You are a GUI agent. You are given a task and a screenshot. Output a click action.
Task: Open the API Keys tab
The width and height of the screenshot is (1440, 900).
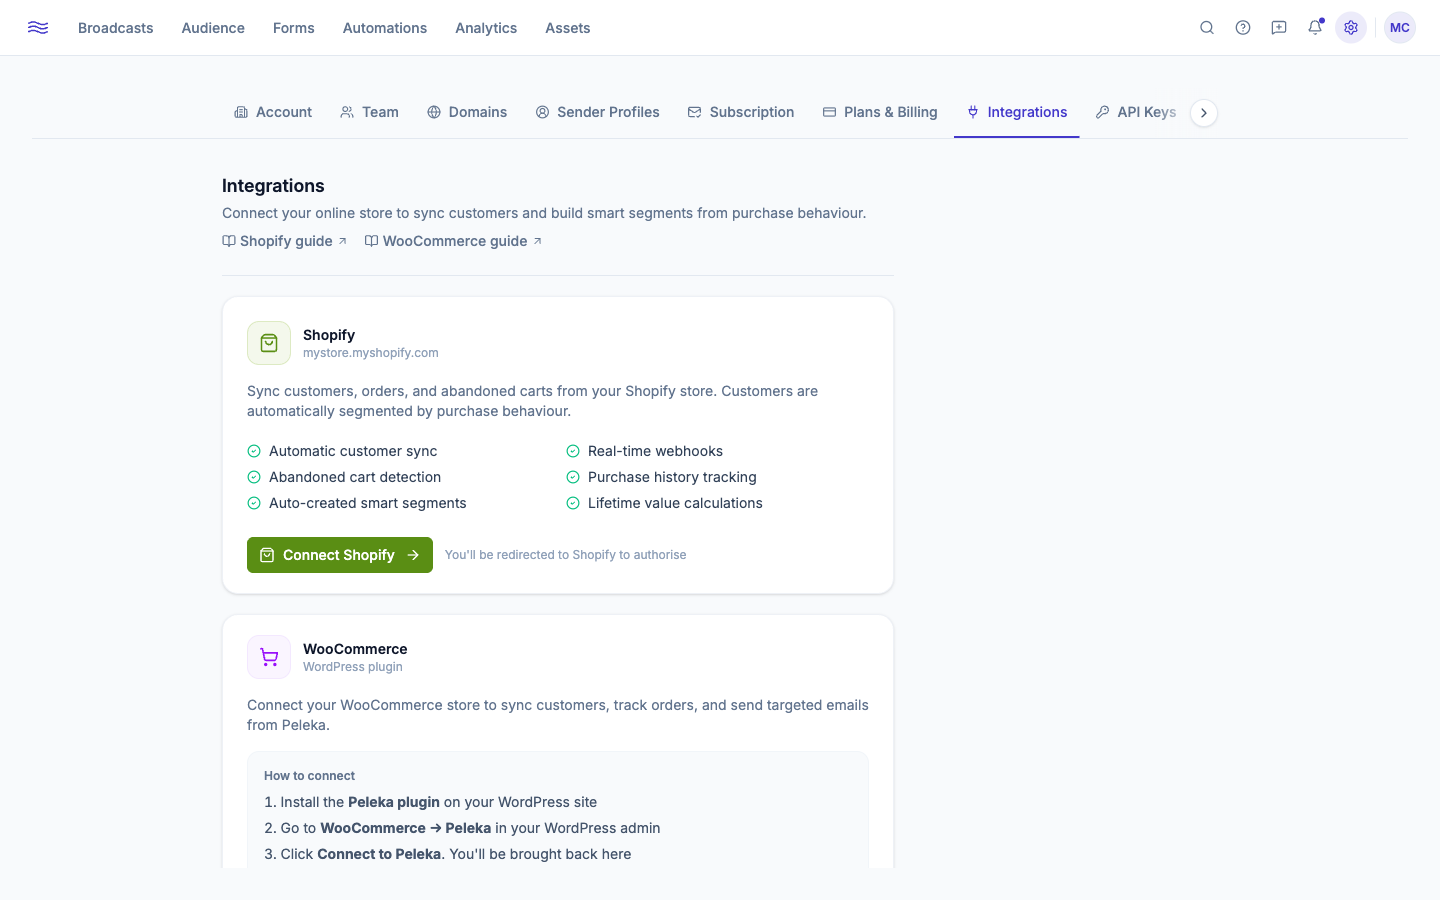[1136, 112]
